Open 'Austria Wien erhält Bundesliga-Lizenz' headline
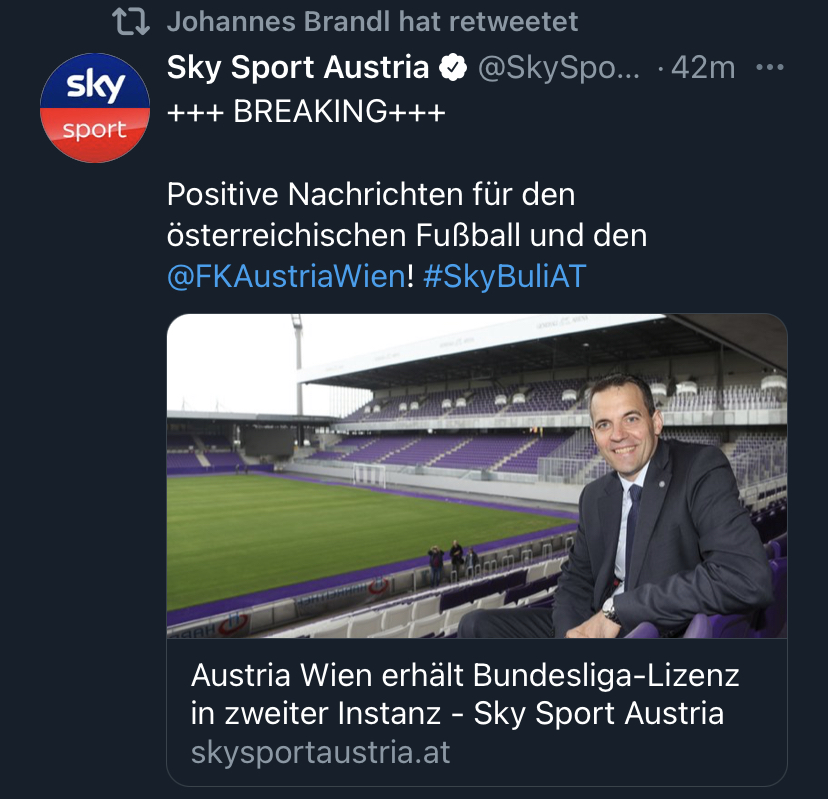The image size is (828, 799). [x=465, y=675]
